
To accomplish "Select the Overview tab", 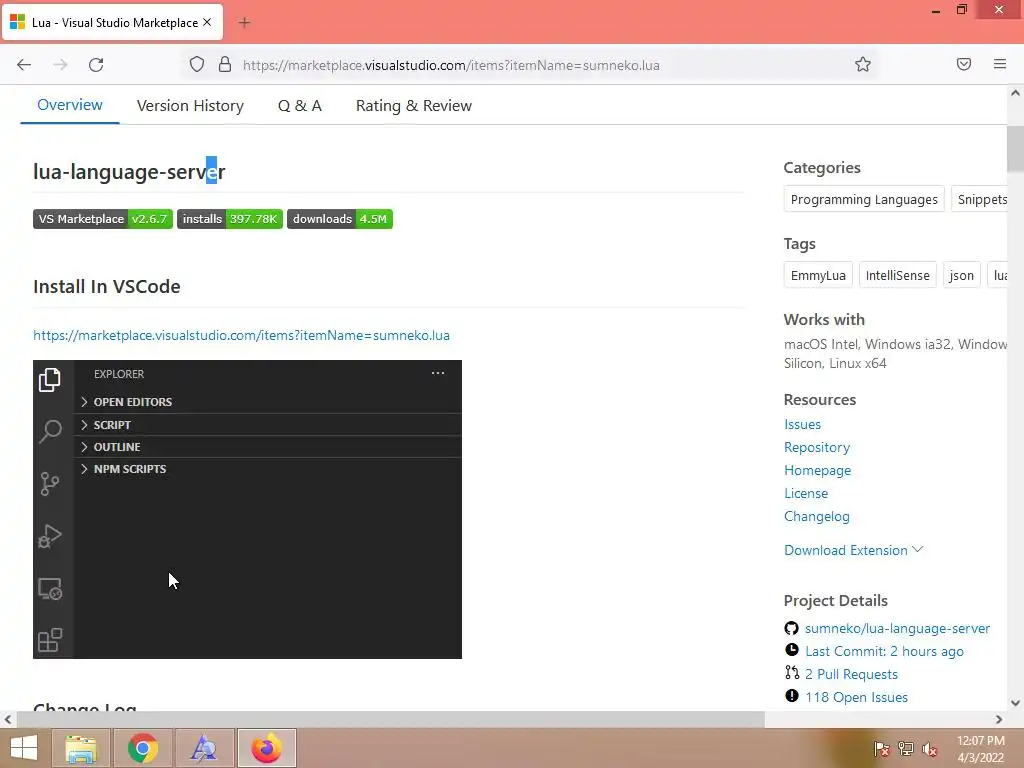I will click(x=70, y=105).
